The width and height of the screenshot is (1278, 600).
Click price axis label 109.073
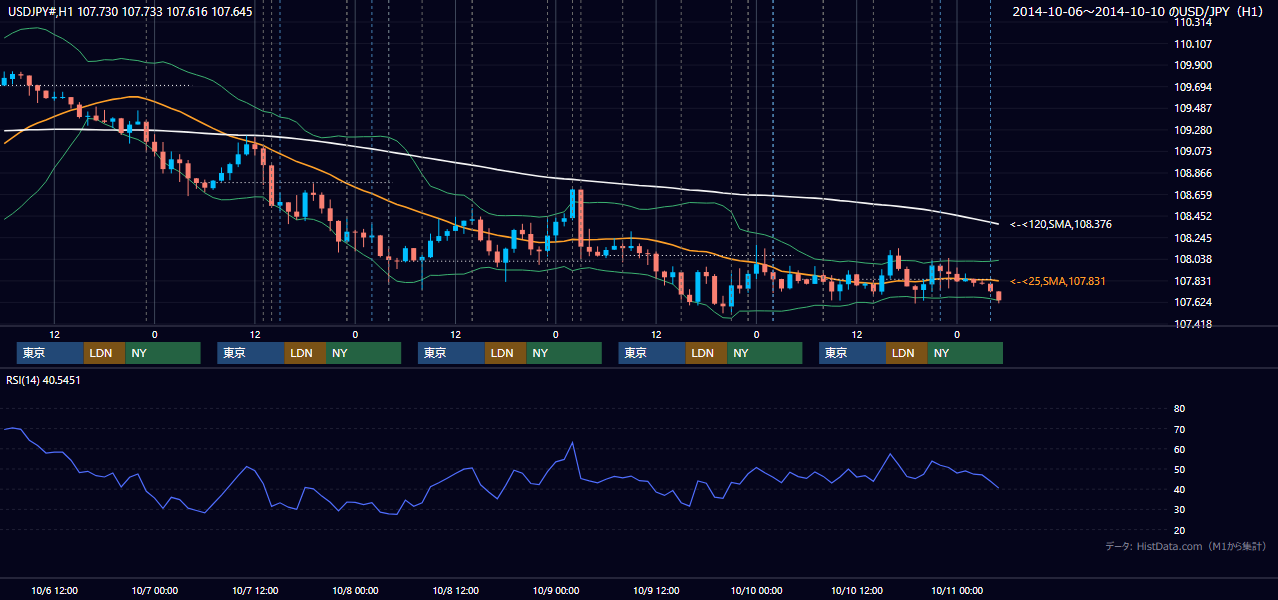click(x=1193, y=152)
